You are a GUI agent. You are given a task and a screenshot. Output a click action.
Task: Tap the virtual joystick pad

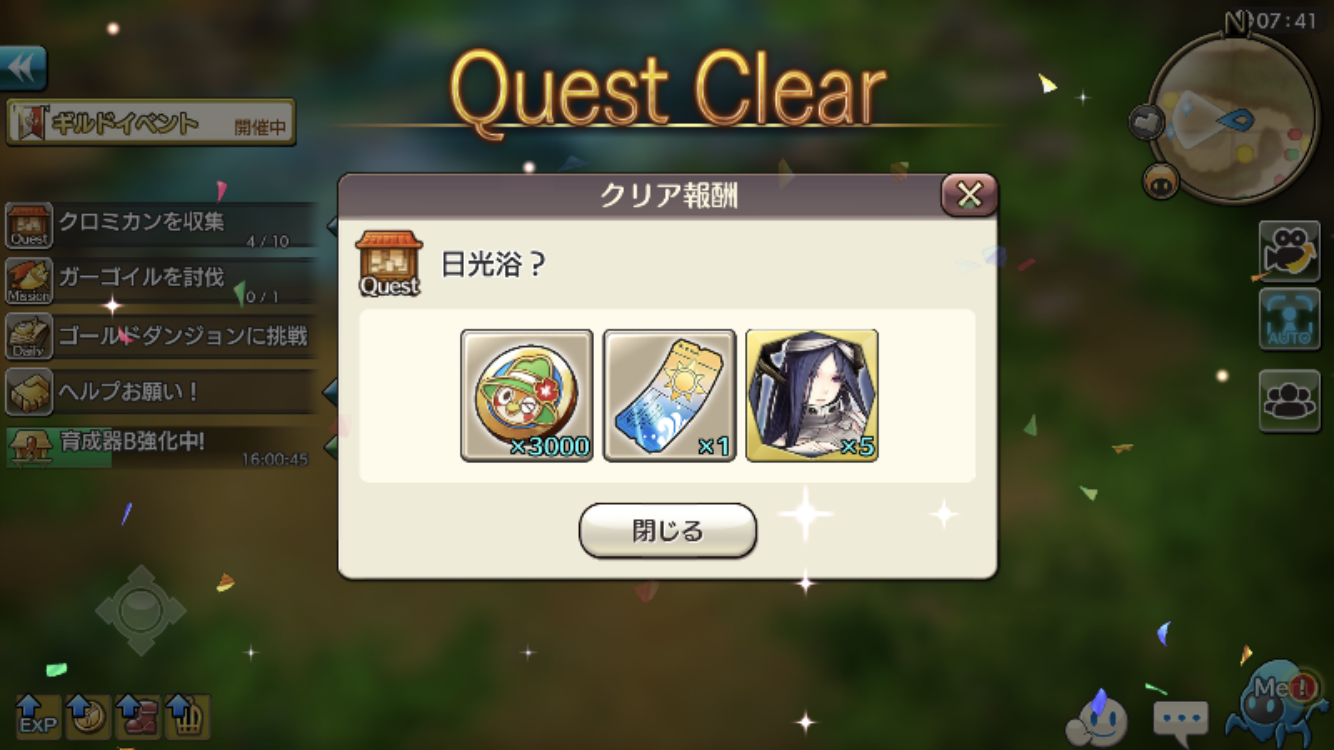141,610
